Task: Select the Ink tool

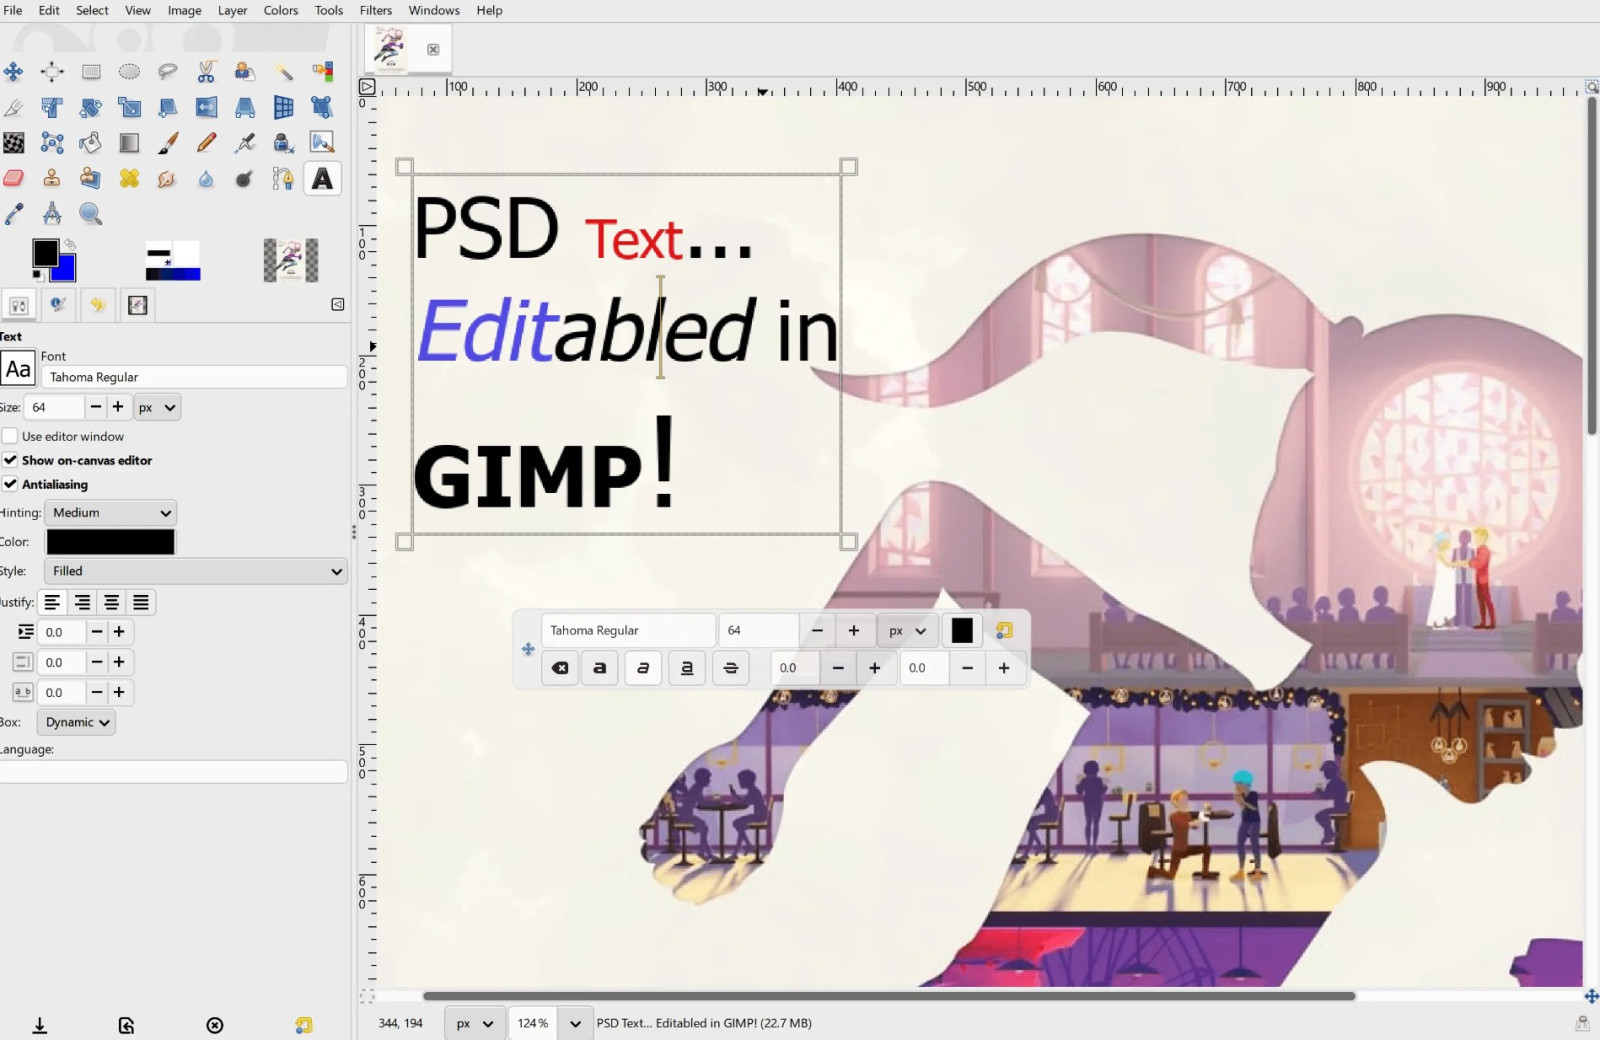Action: coord(284,143)
